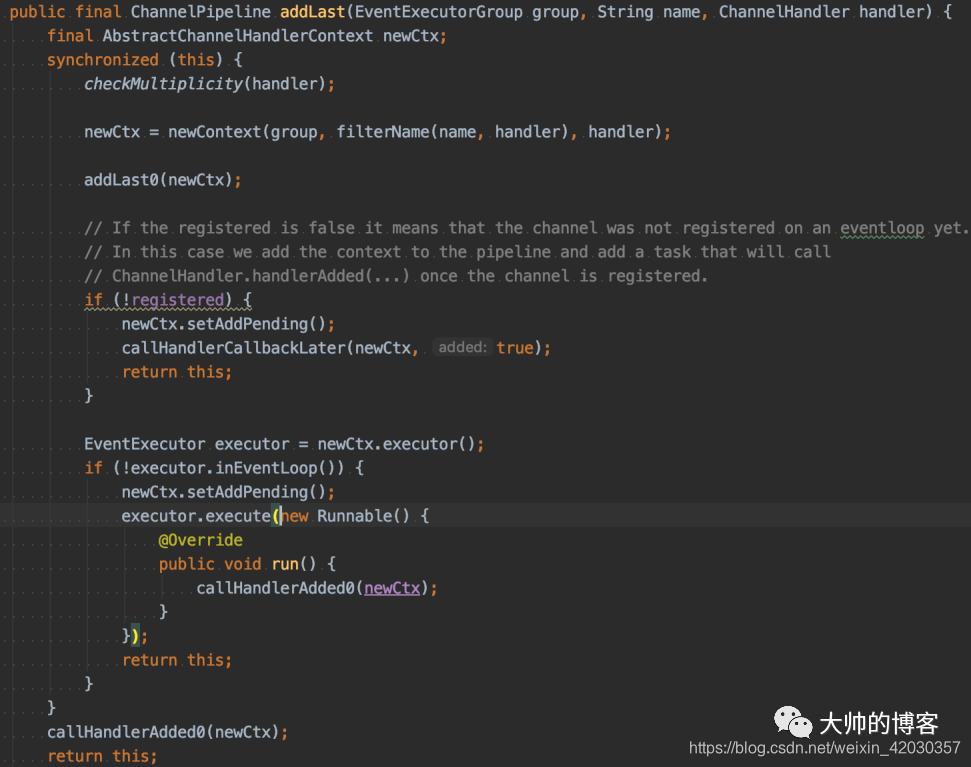Click the newContext call on the newCtx assignment line
The height and width of the screenshot is (767, 971).
214,132
